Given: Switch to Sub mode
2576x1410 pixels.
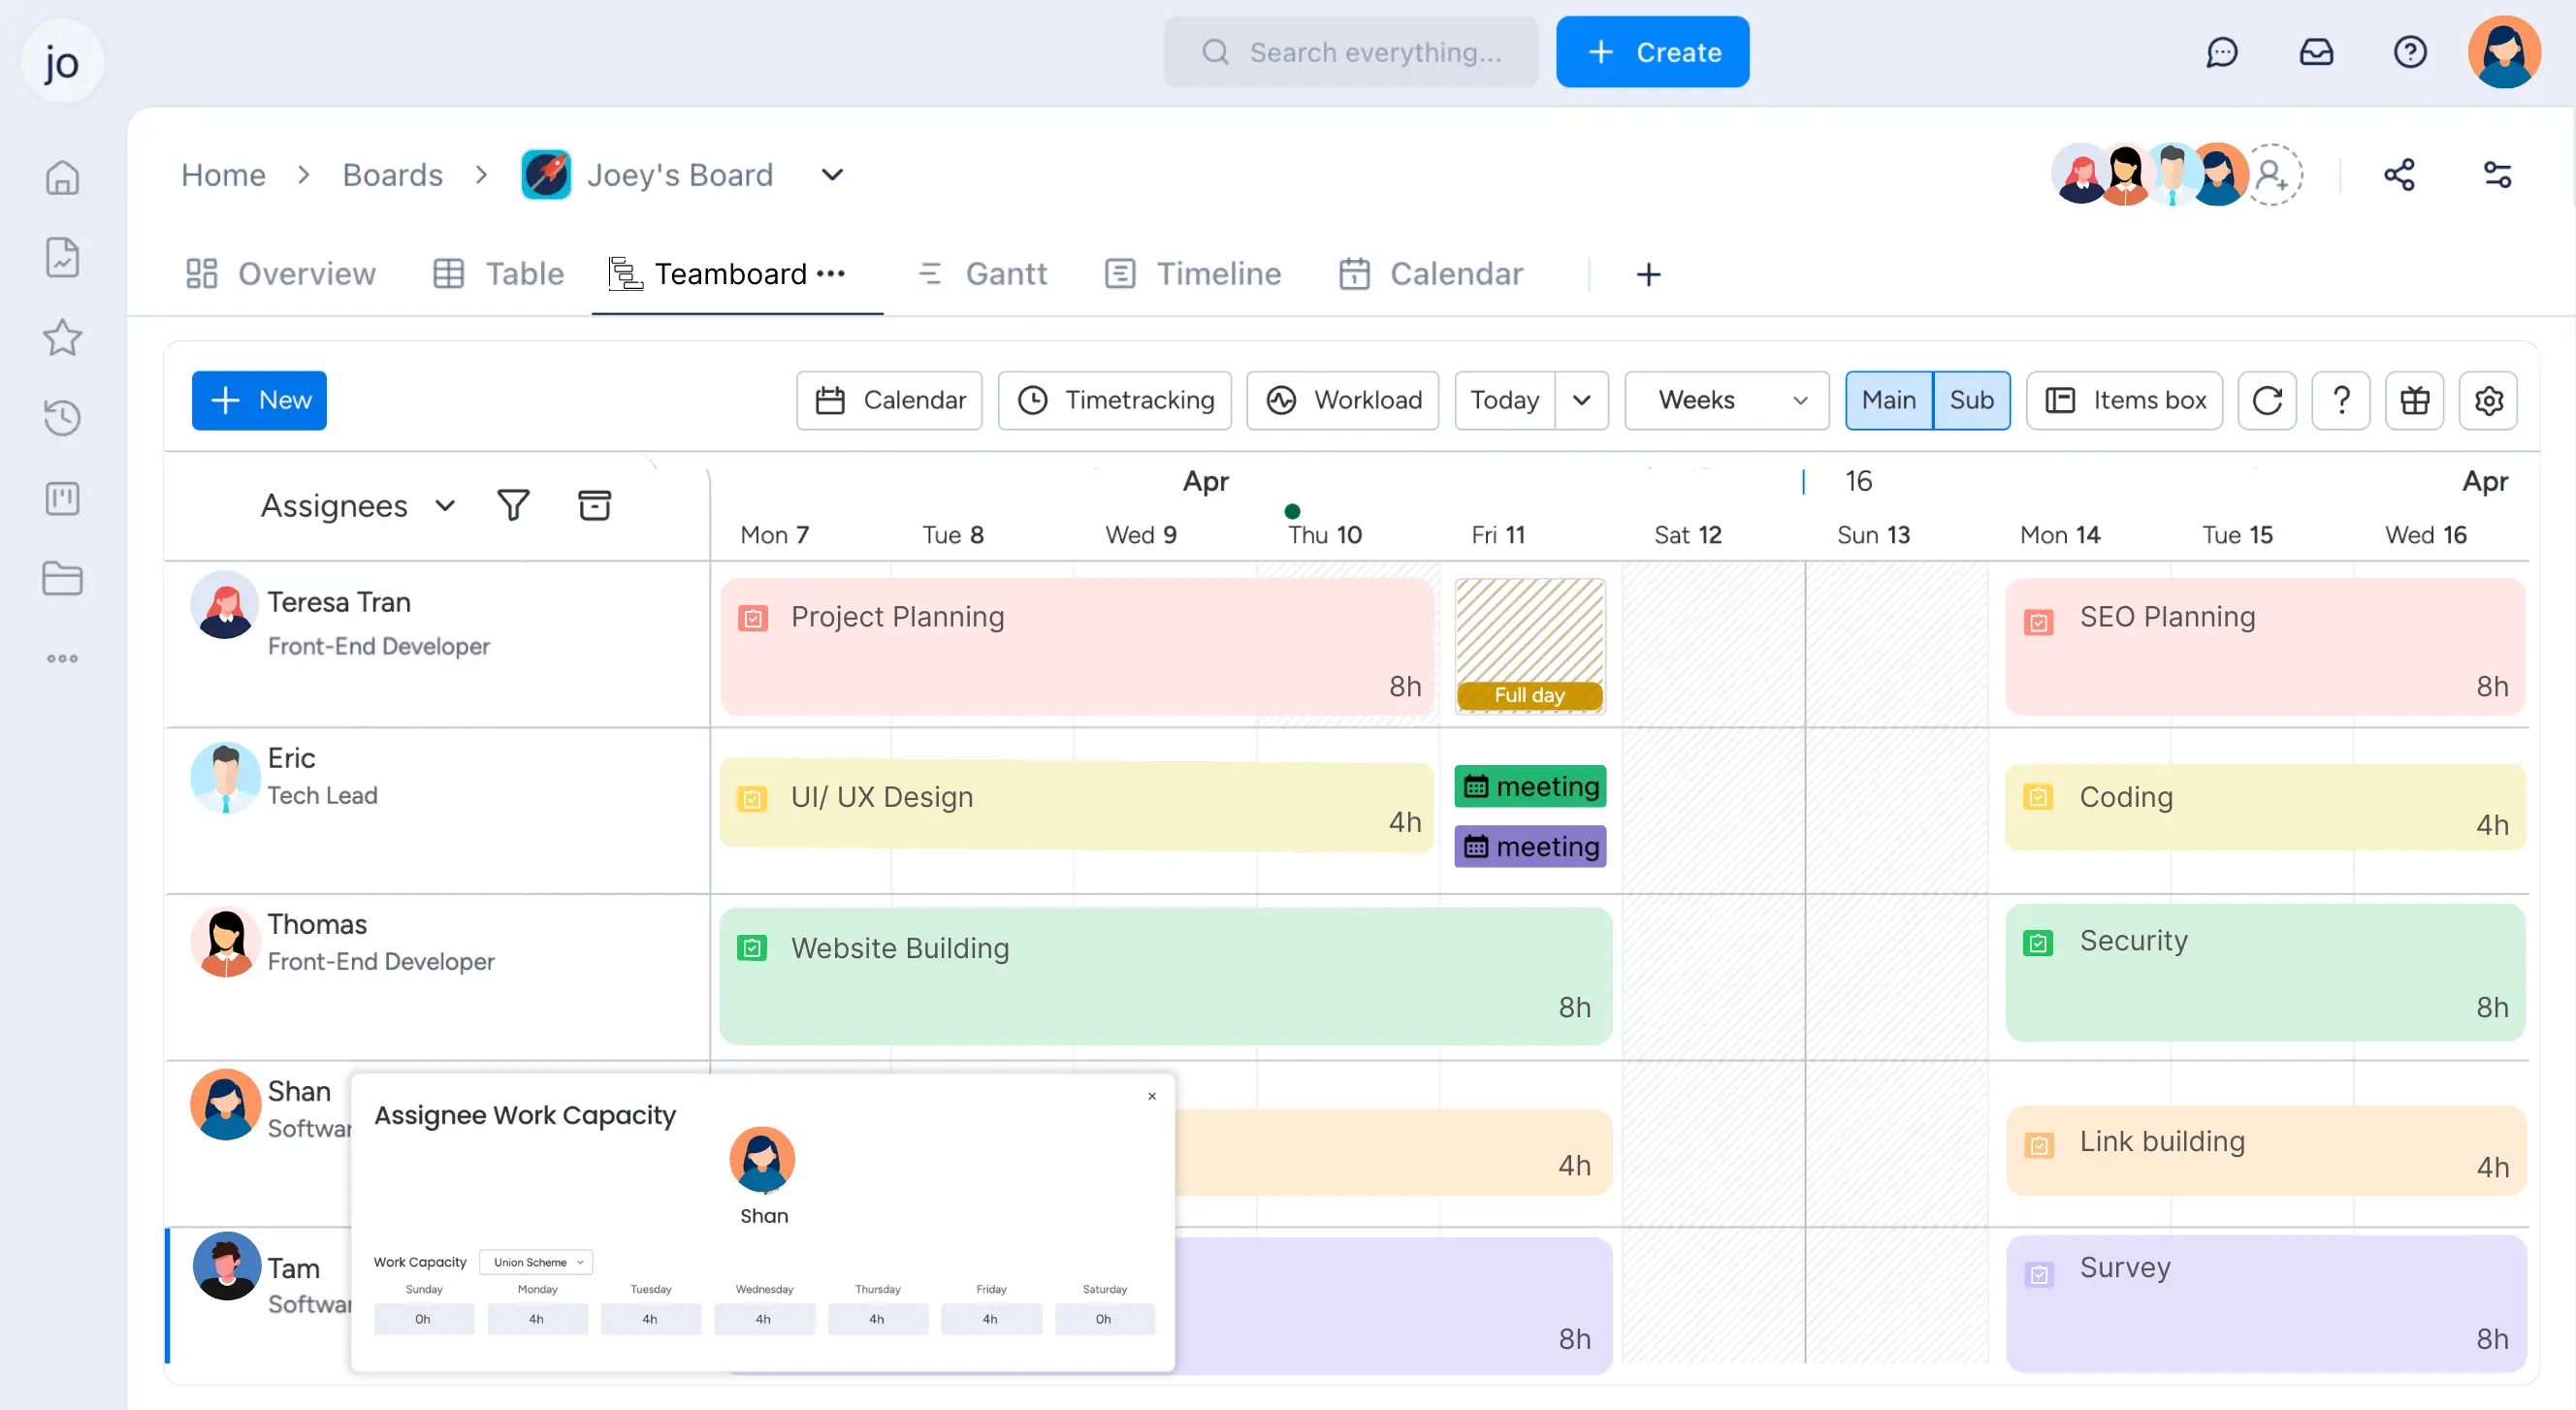Looking at the screenshot, I should pyautogui.click(x=1971, y=399).
